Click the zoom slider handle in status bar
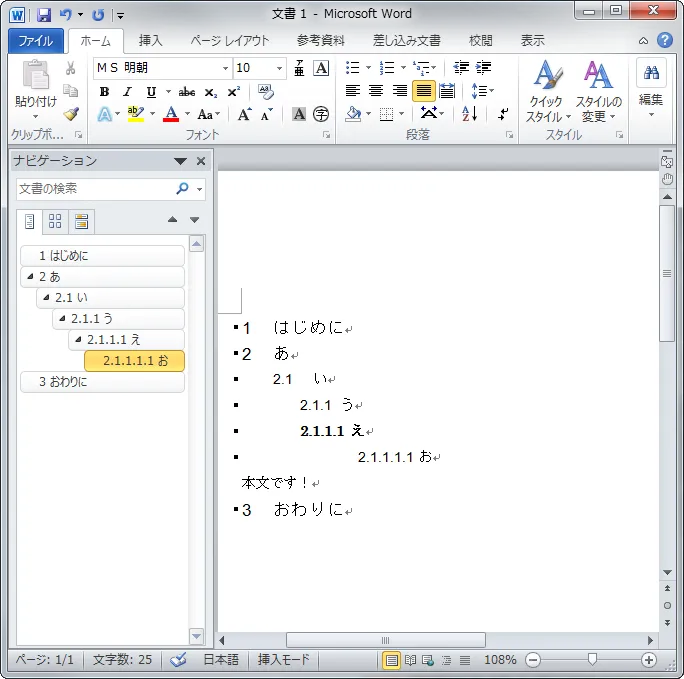The width and height of the screenshot is (684, 679). pos(593,660)
